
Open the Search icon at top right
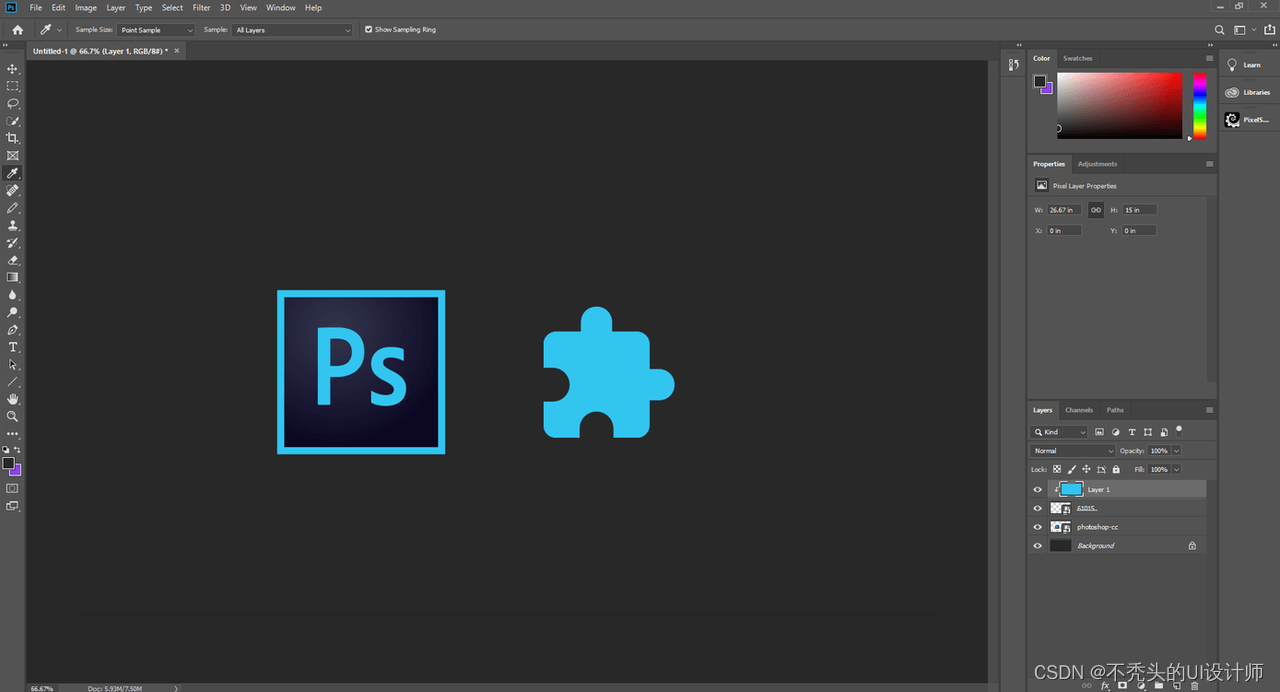click(x=1219, y=30)
